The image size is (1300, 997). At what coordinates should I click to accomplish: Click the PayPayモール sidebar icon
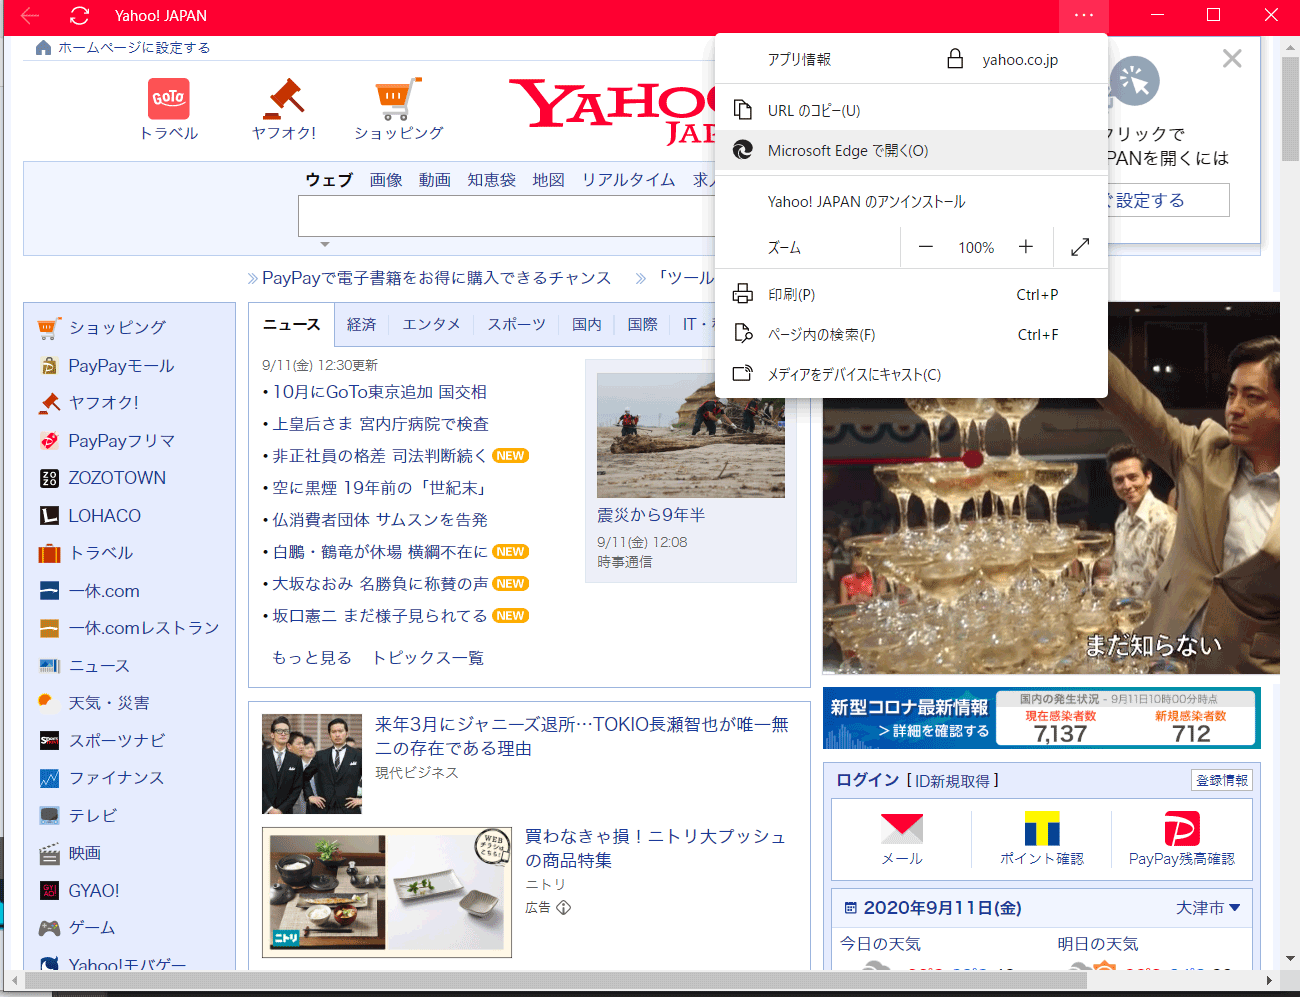coord(49,366)
